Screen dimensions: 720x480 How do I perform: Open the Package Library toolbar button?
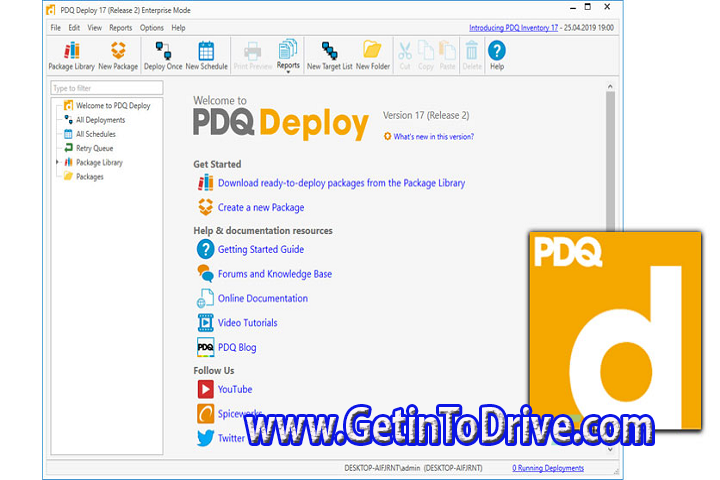[71, 56]
